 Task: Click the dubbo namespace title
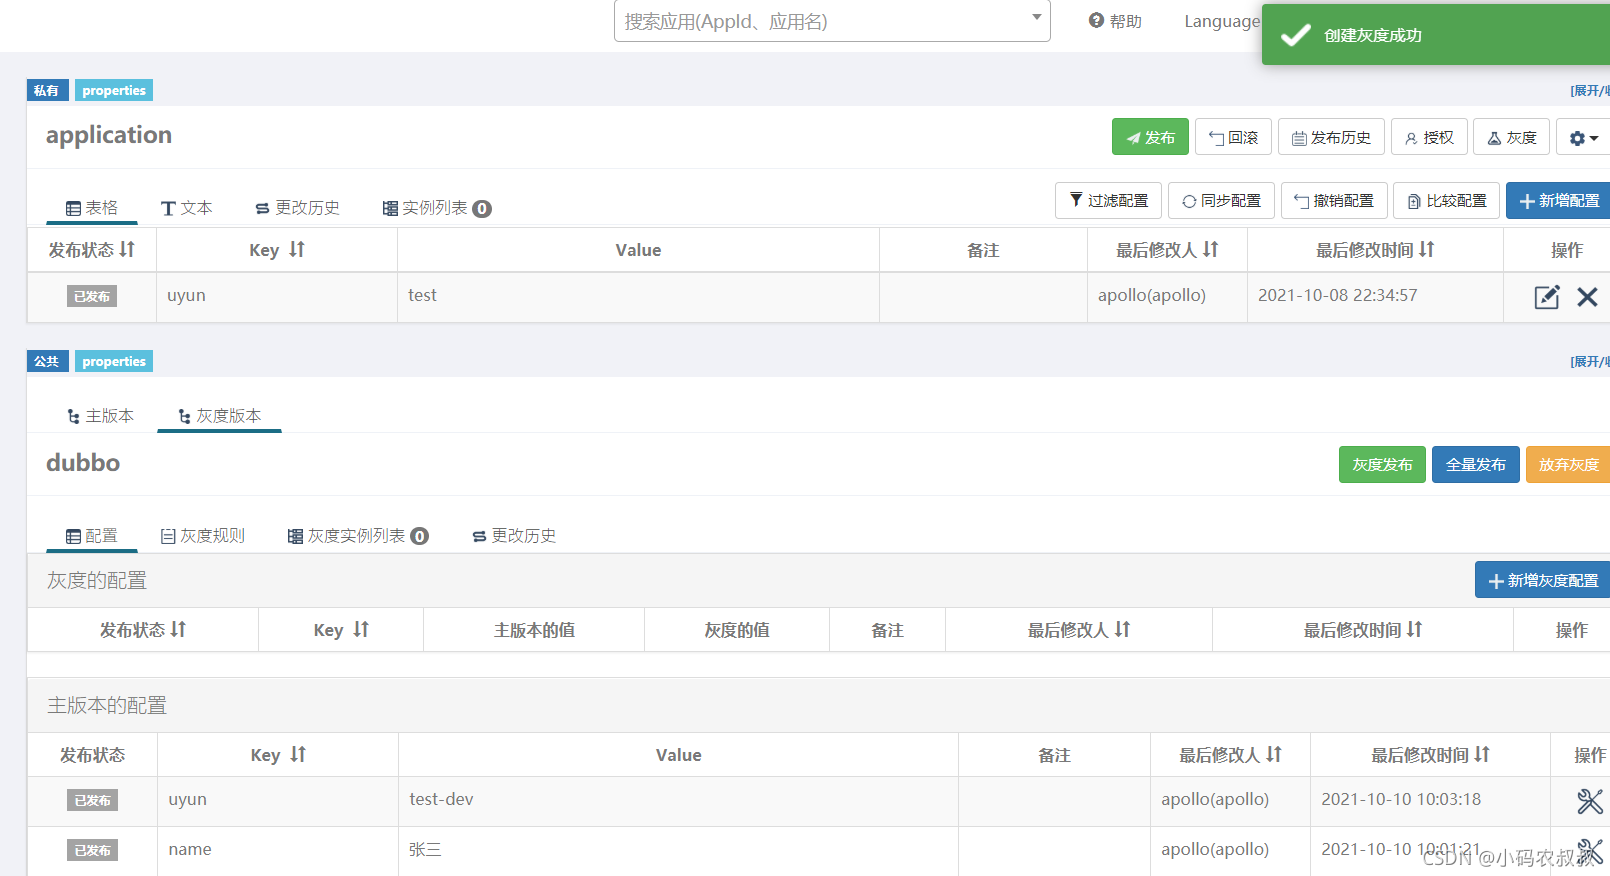[x=83, y=463]
